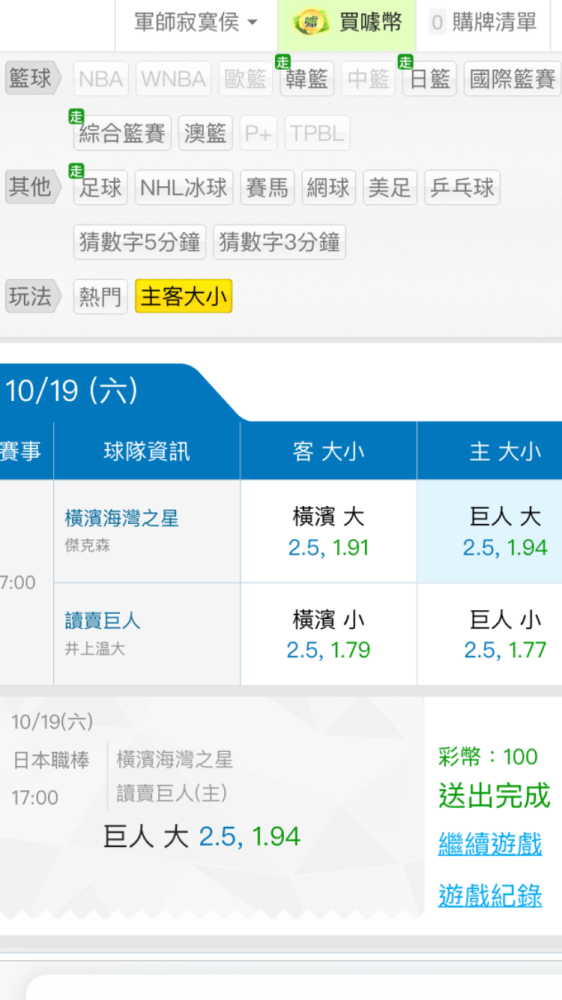Open the 遊戲紀錄 link
562x1000 pixels.
(x=490, y=895)
